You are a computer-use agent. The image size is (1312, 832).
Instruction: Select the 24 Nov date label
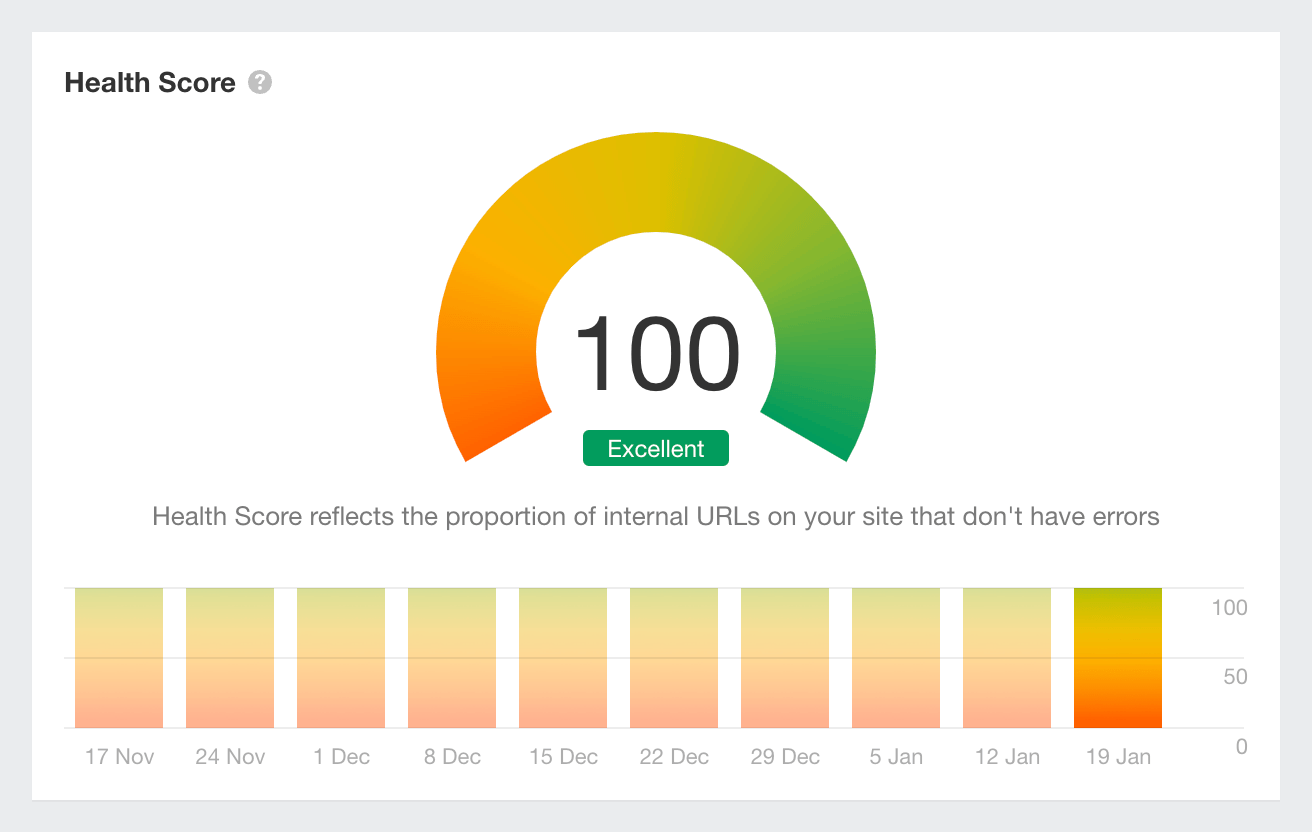point(229,757)
